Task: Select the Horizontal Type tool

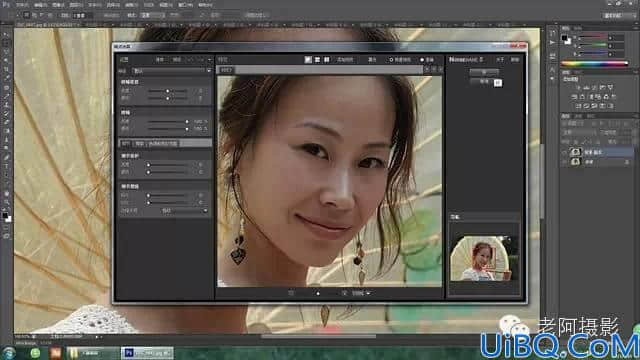Action: coord(6,166)
